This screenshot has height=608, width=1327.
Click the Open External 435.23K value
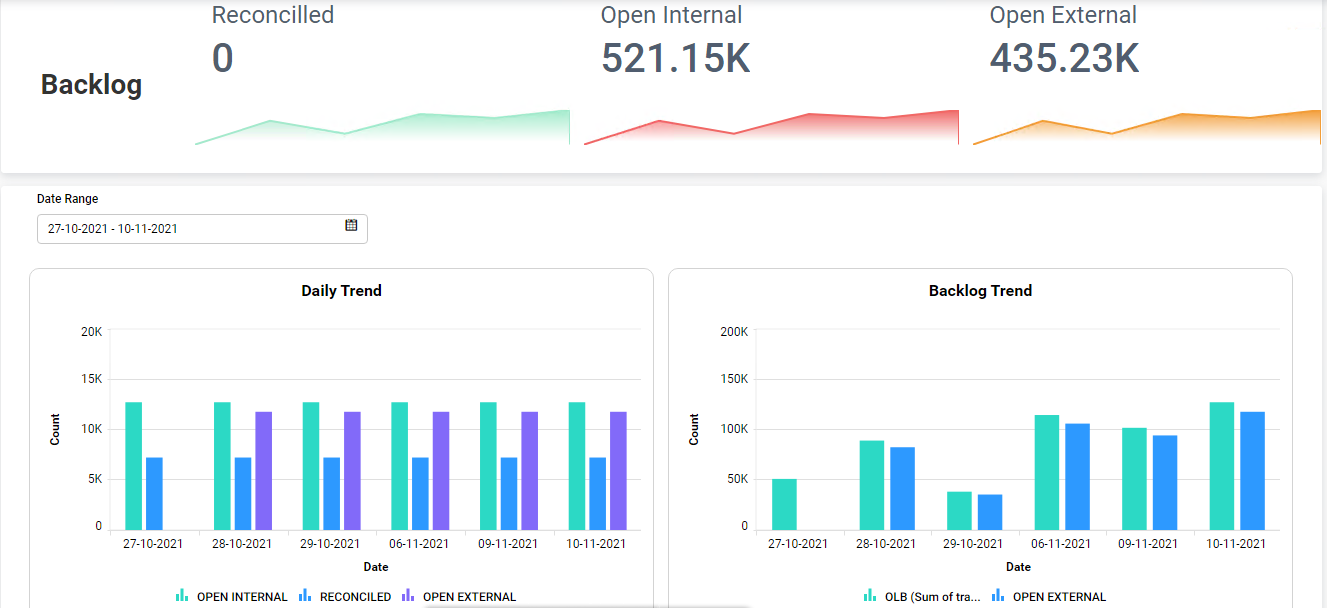[x=1064, y=59]
